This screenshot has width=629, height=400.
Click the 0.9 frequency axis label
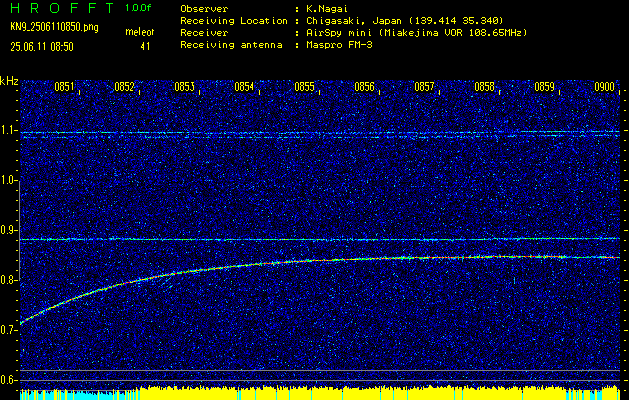pyautogui.click(x=8, y=230)
